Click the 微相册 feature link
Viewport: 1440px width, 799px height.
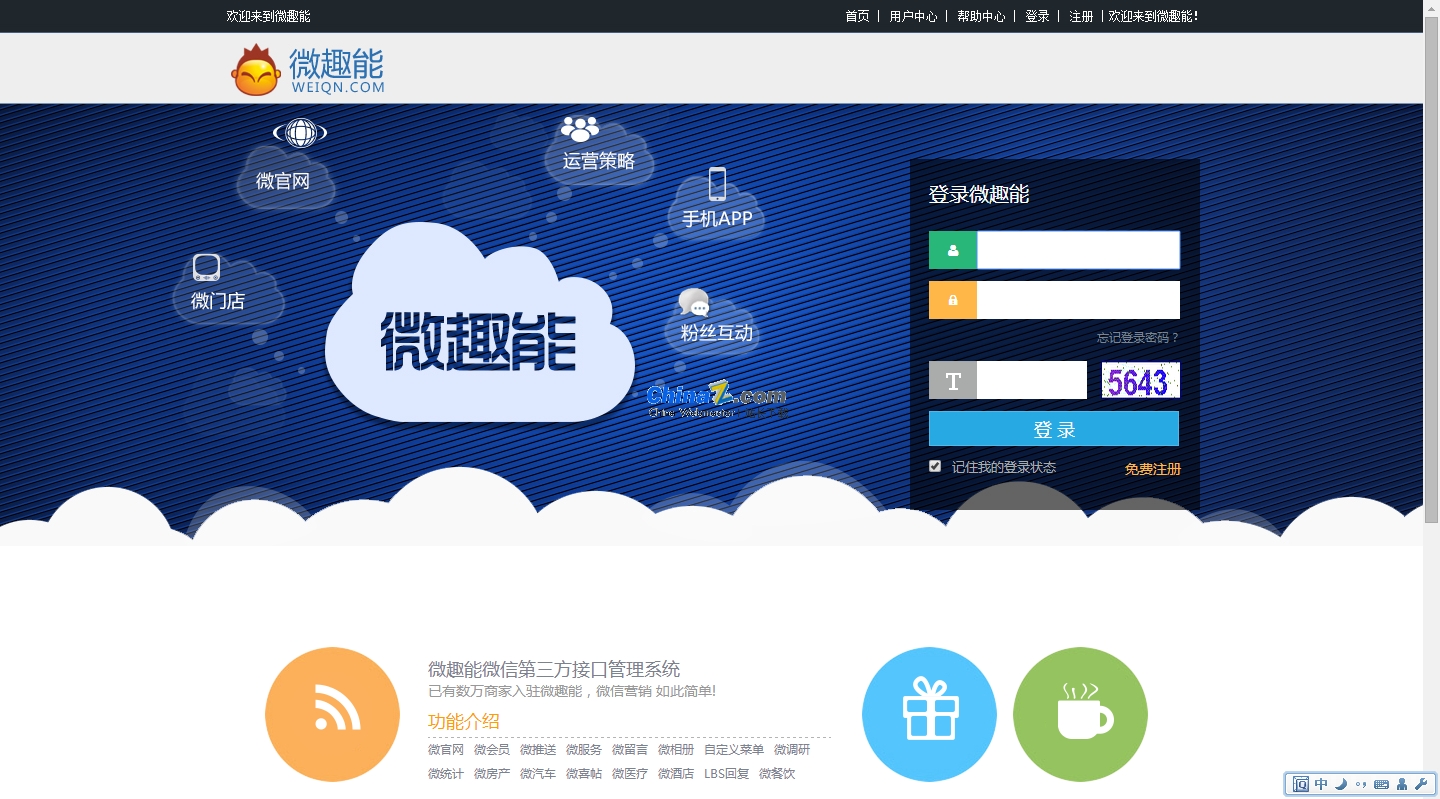pos(676,750)
